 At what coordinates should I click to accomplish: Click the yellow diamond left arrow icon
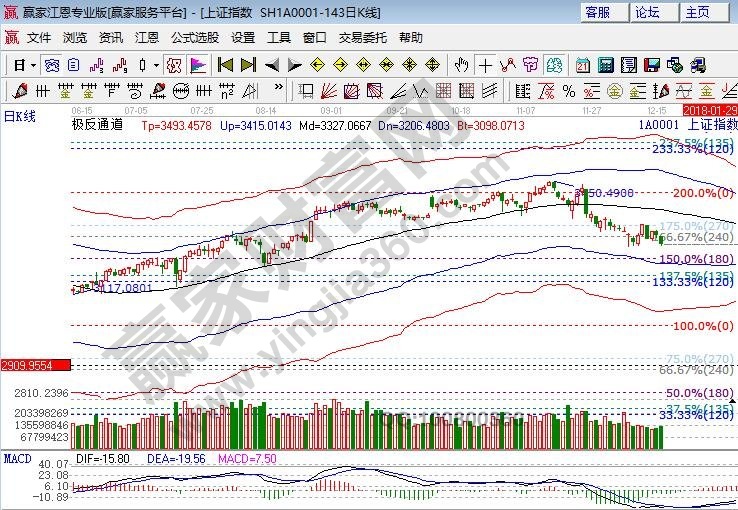pos(317,65)
